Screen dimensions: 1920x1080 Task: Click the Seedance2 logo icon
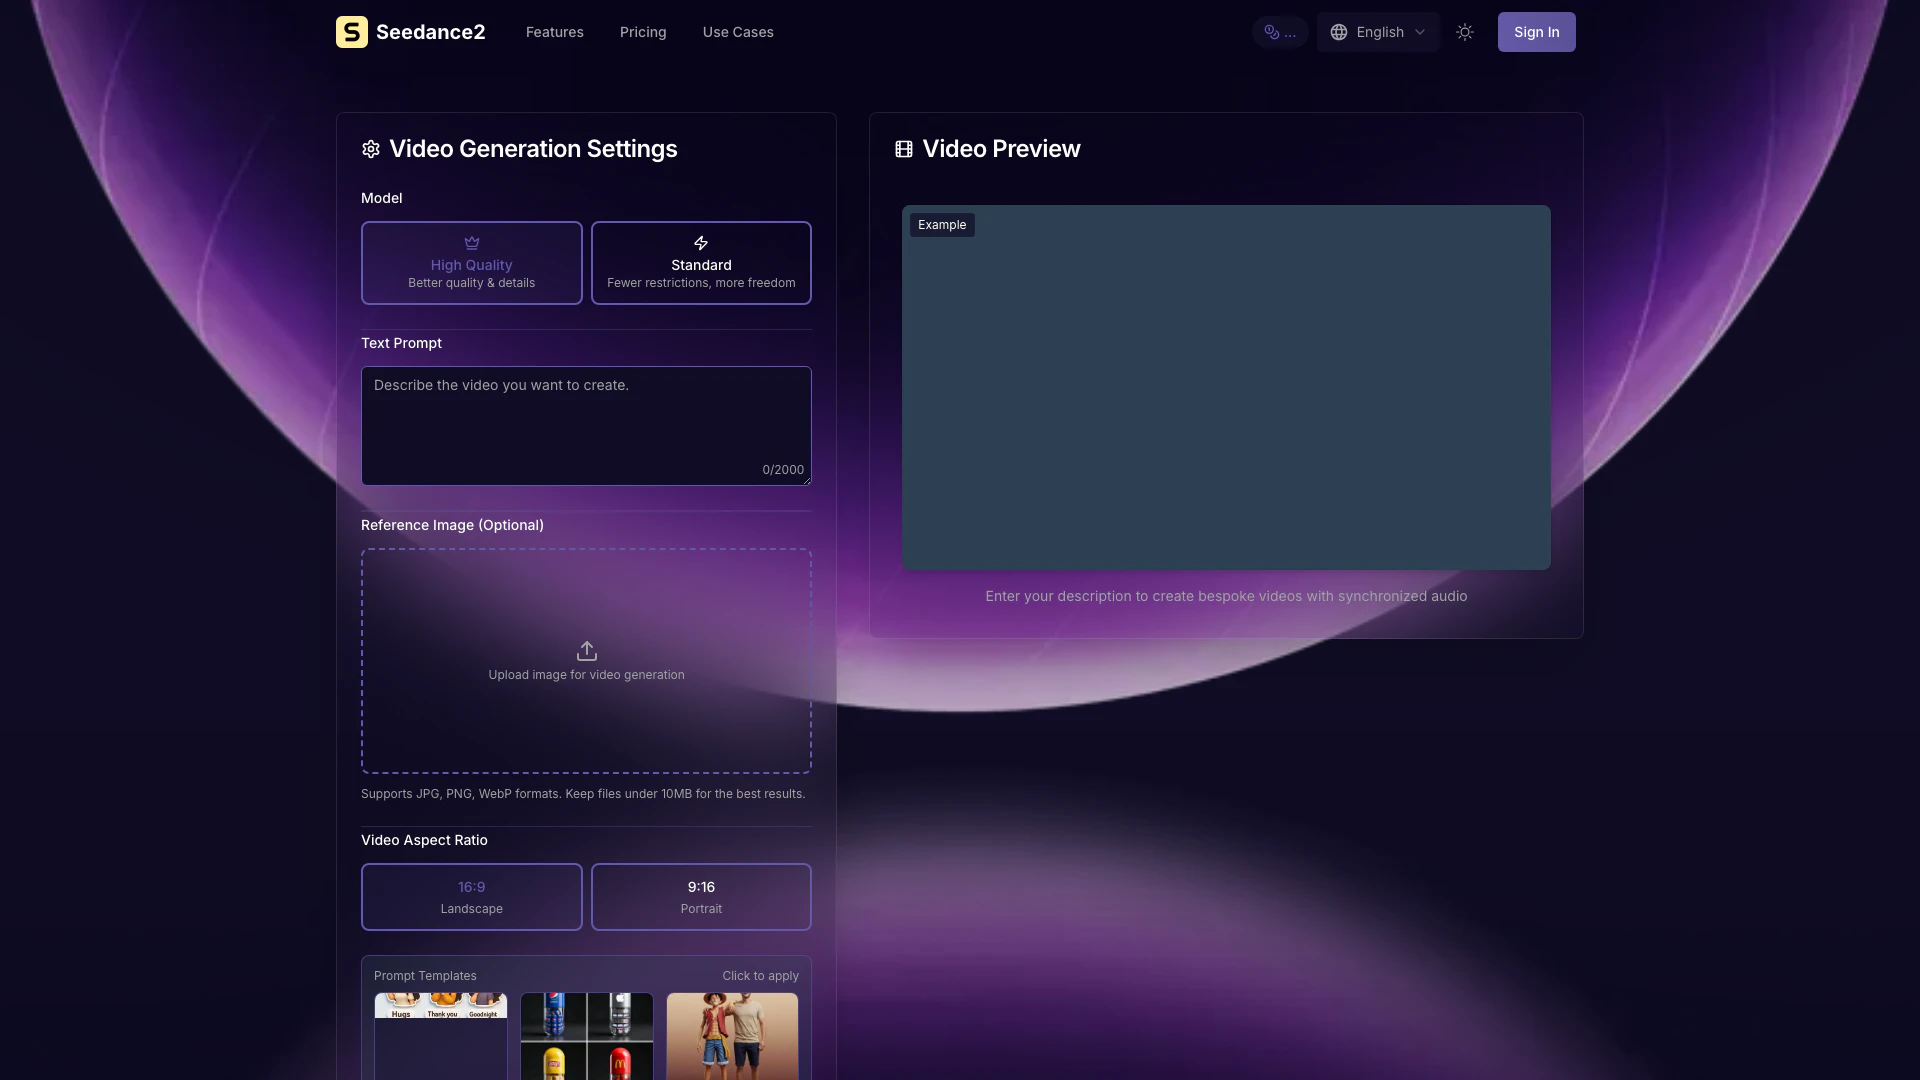[351, 32]
